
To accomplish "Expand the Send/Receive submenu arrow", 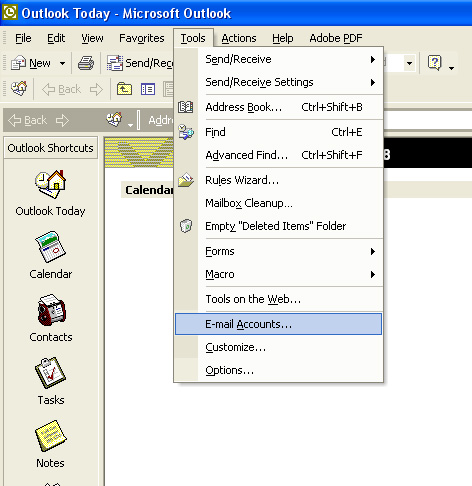I will tap(373, 59).
